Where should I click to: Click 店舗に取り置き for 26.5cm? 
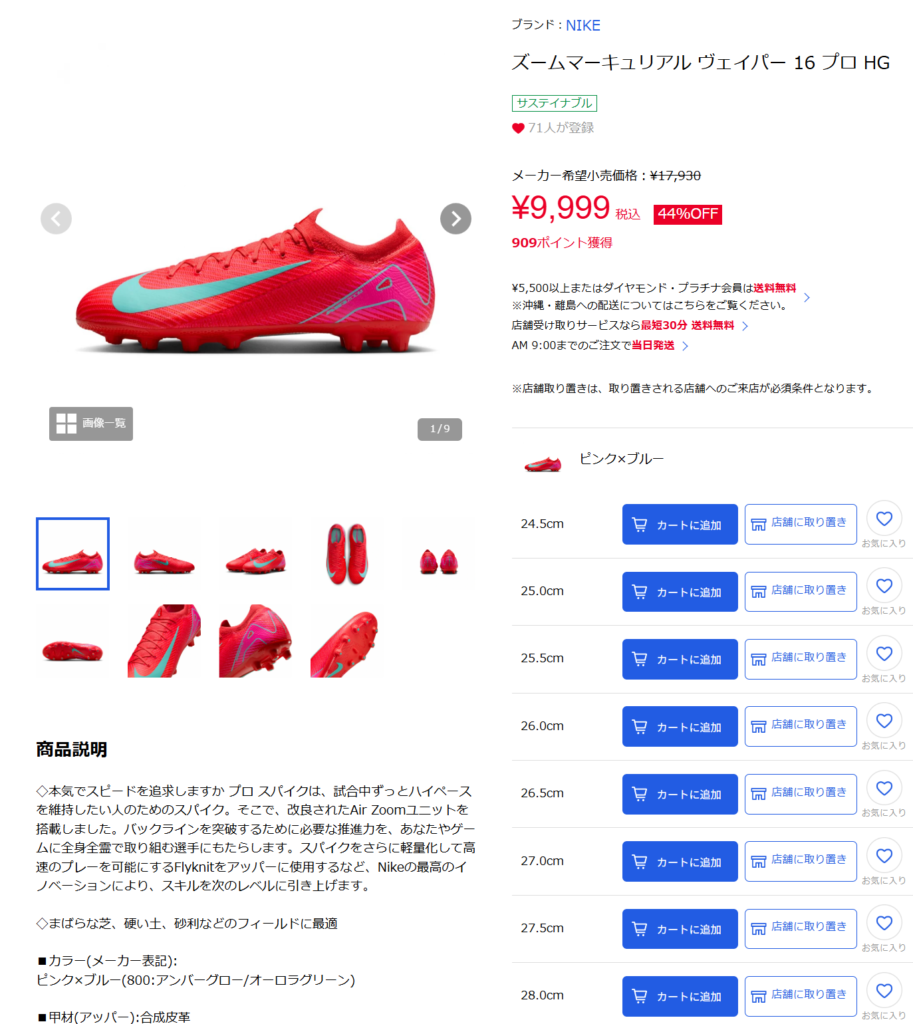click(x=801, y=793)
